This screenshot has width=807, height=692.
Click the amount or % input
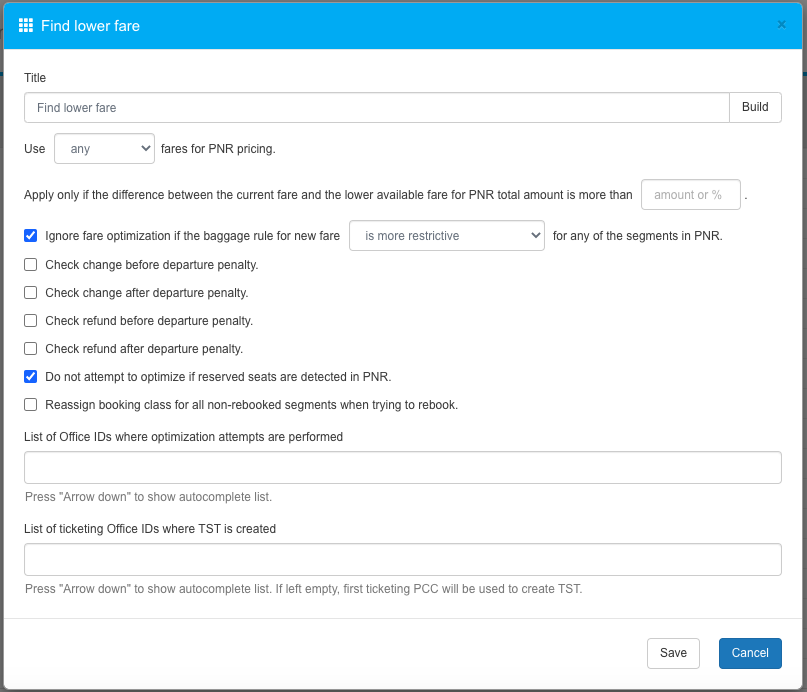point(690,195)
